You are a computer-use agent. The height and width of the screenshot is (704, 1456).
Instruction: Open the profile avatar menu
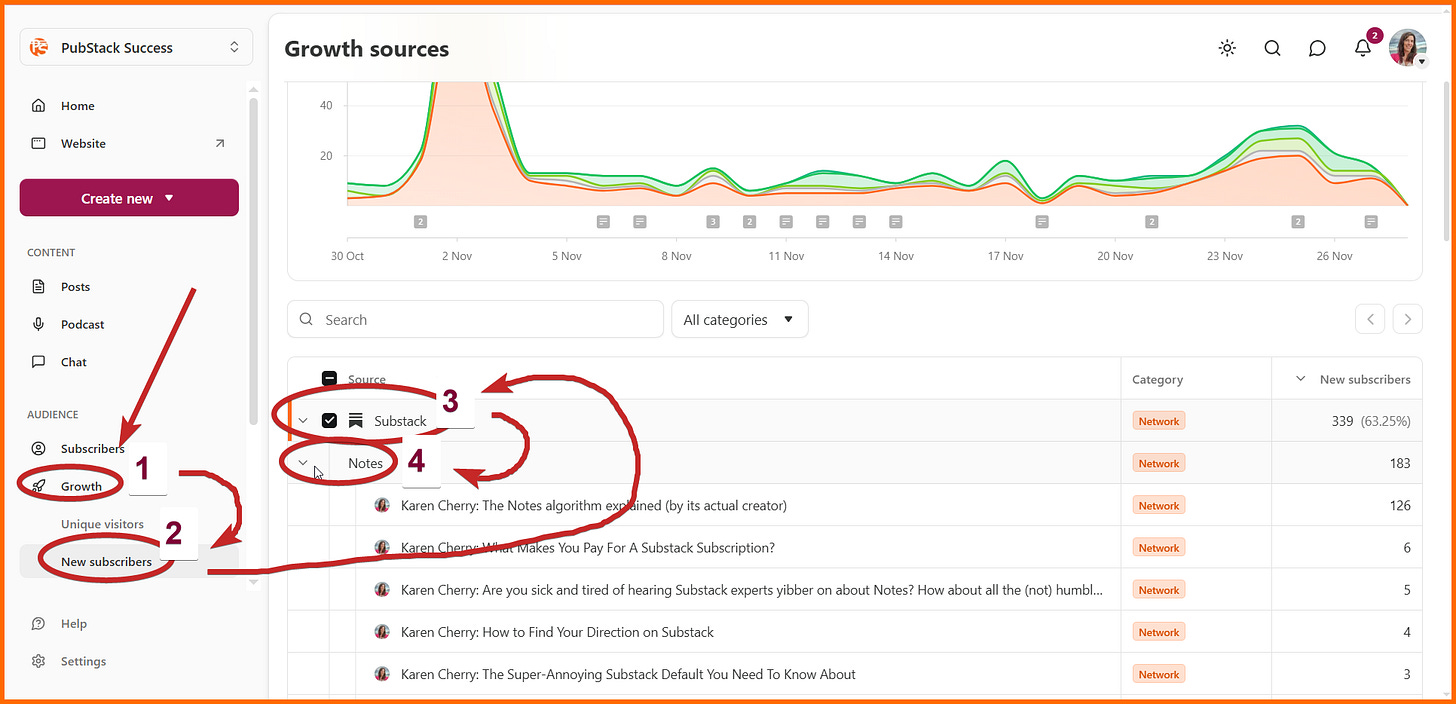click(x=1408, y=48)
